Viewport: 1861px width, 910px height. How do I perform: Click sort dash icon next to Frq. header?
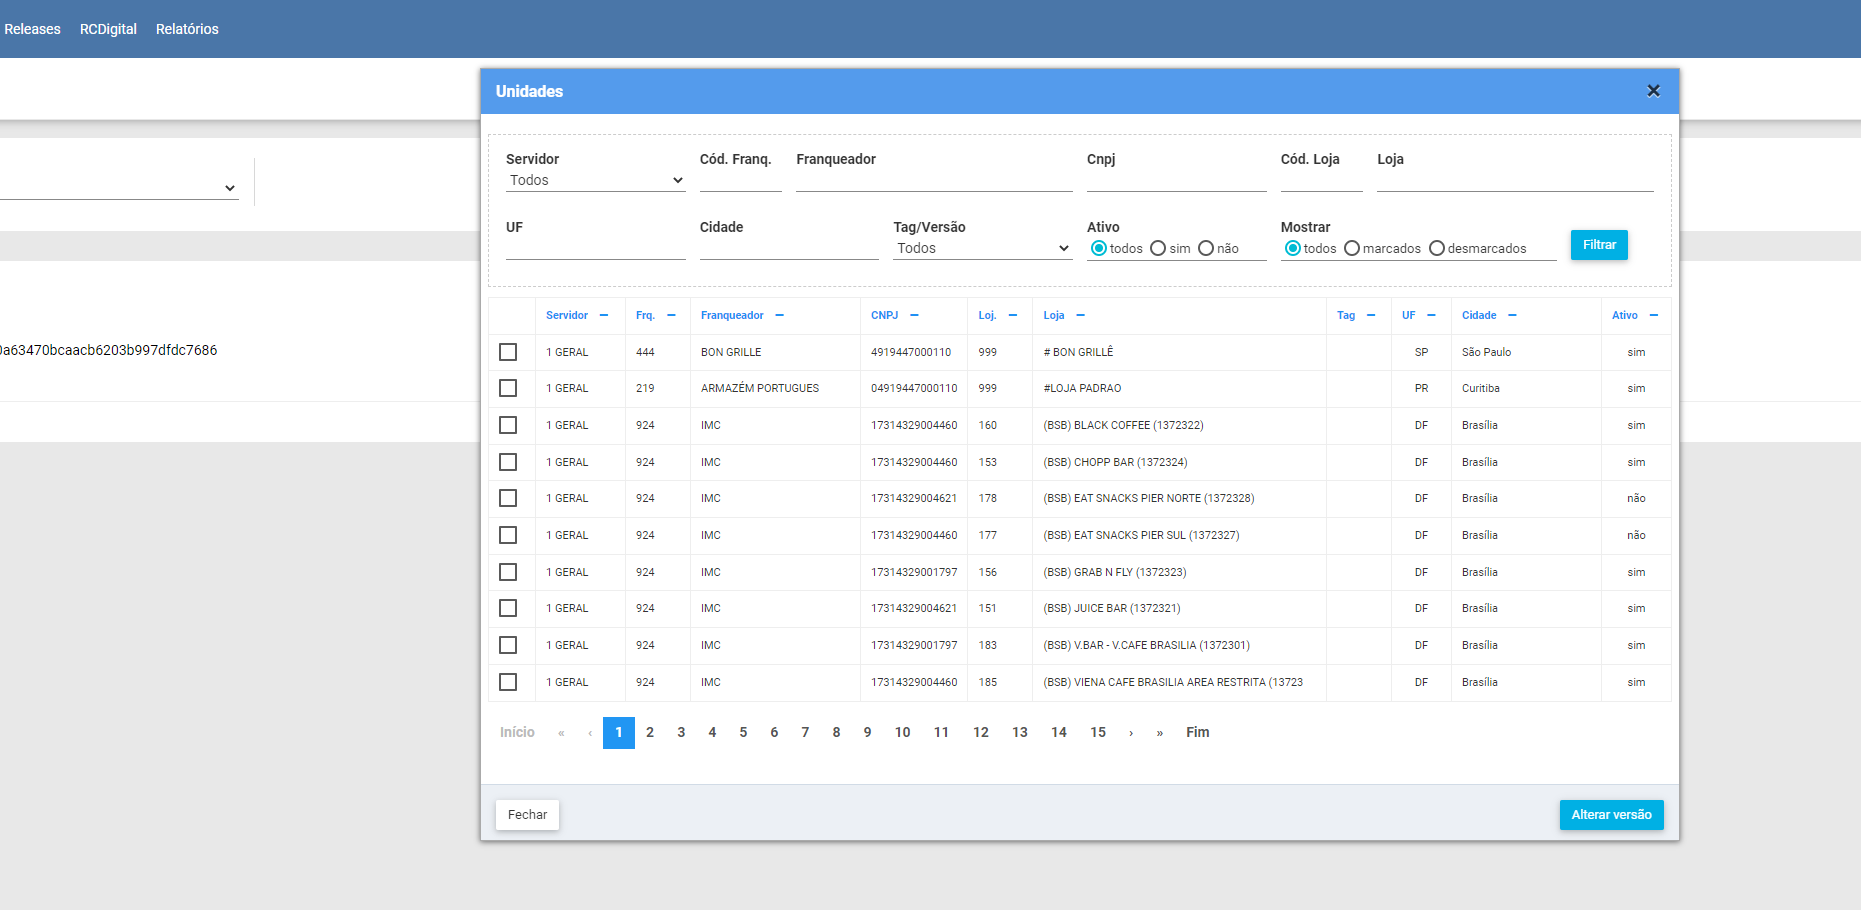(671, 315)
